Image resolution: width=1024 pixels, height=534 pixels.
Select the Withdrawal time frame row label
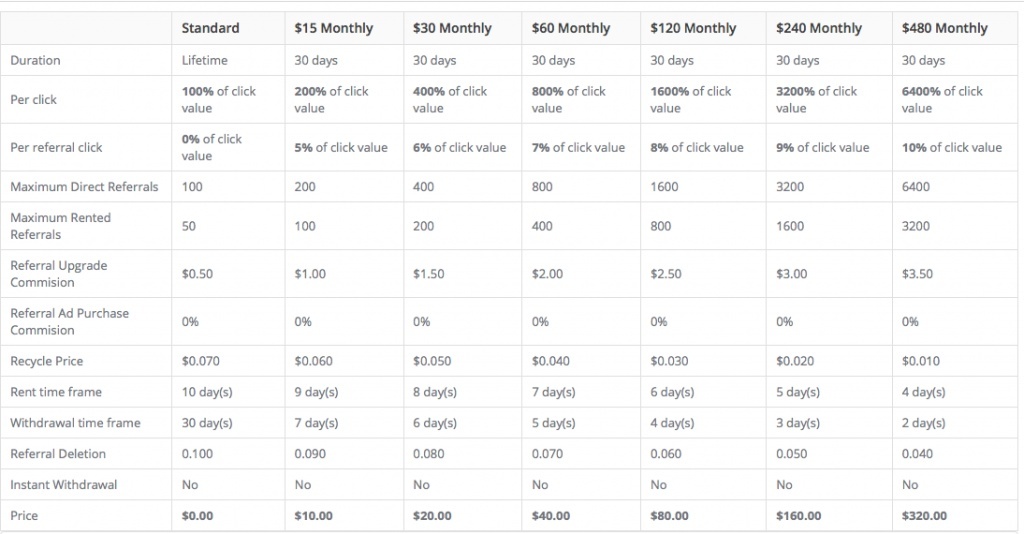tap(75, 423)
